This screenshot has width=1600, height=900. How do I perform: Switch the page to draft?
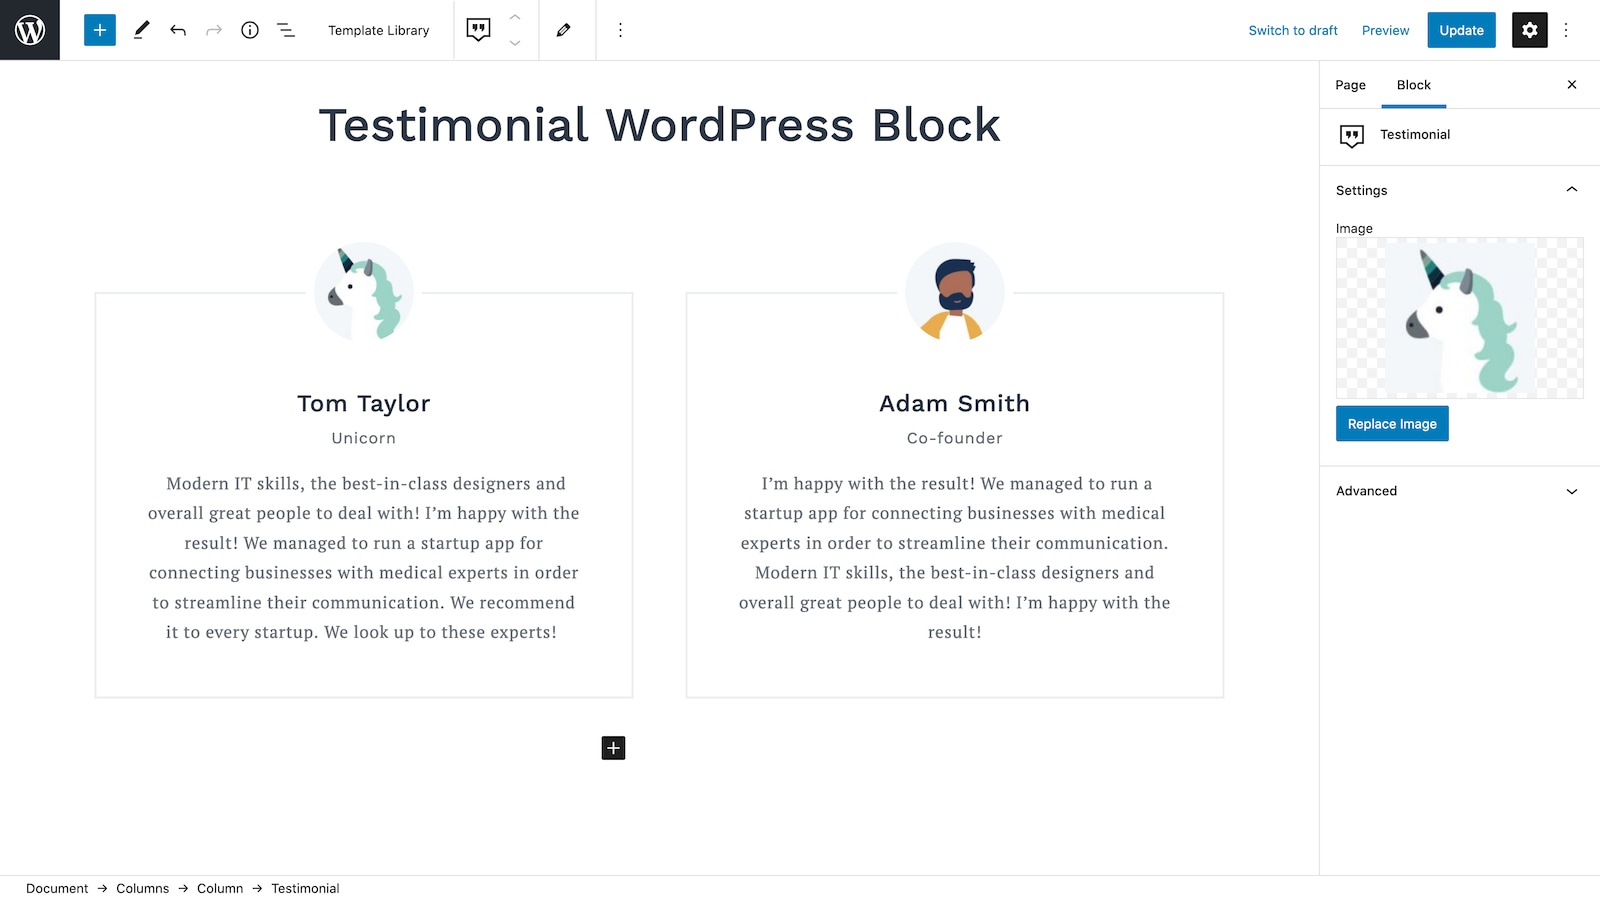click(1293, 30)
